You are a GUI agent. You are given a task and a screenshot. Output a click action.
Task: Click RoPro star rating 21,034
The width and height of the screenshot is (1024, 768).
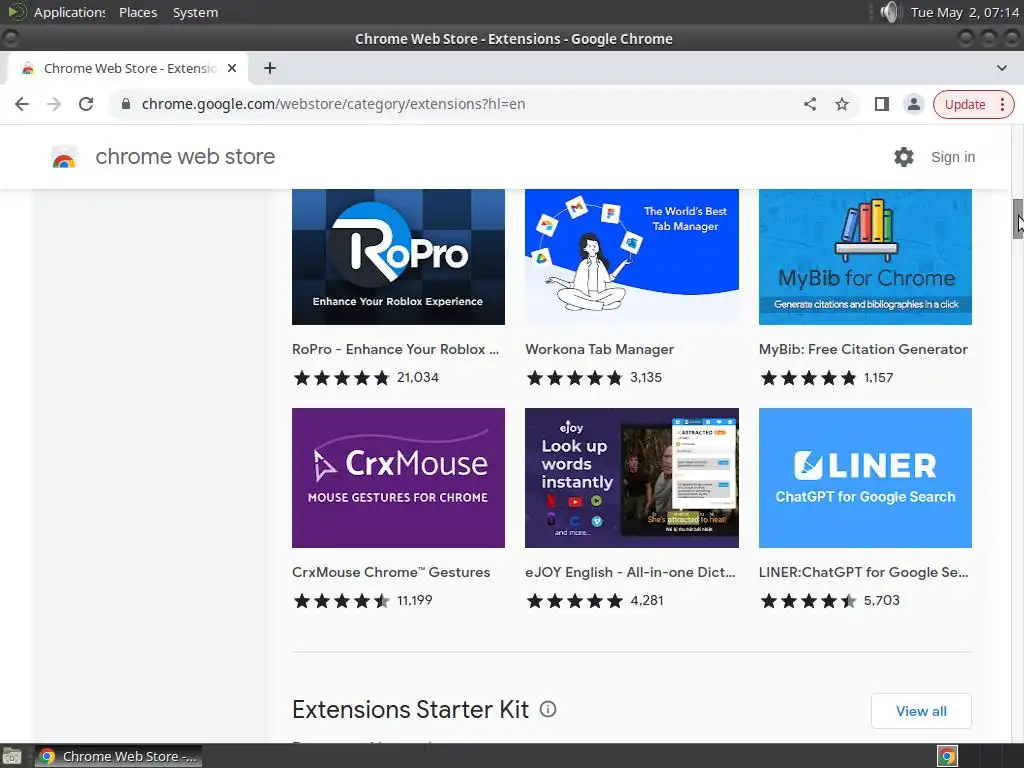pyautogui.click(x=366, y=377)
